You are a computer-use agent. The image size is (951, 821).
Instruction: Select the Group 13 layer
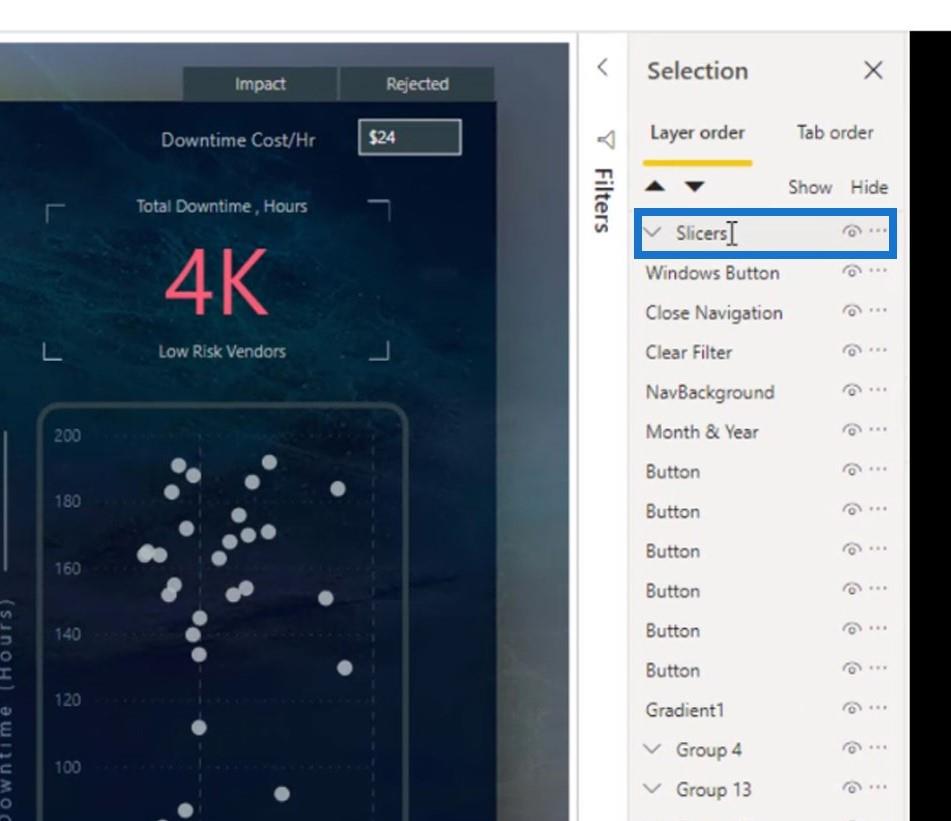713,789
